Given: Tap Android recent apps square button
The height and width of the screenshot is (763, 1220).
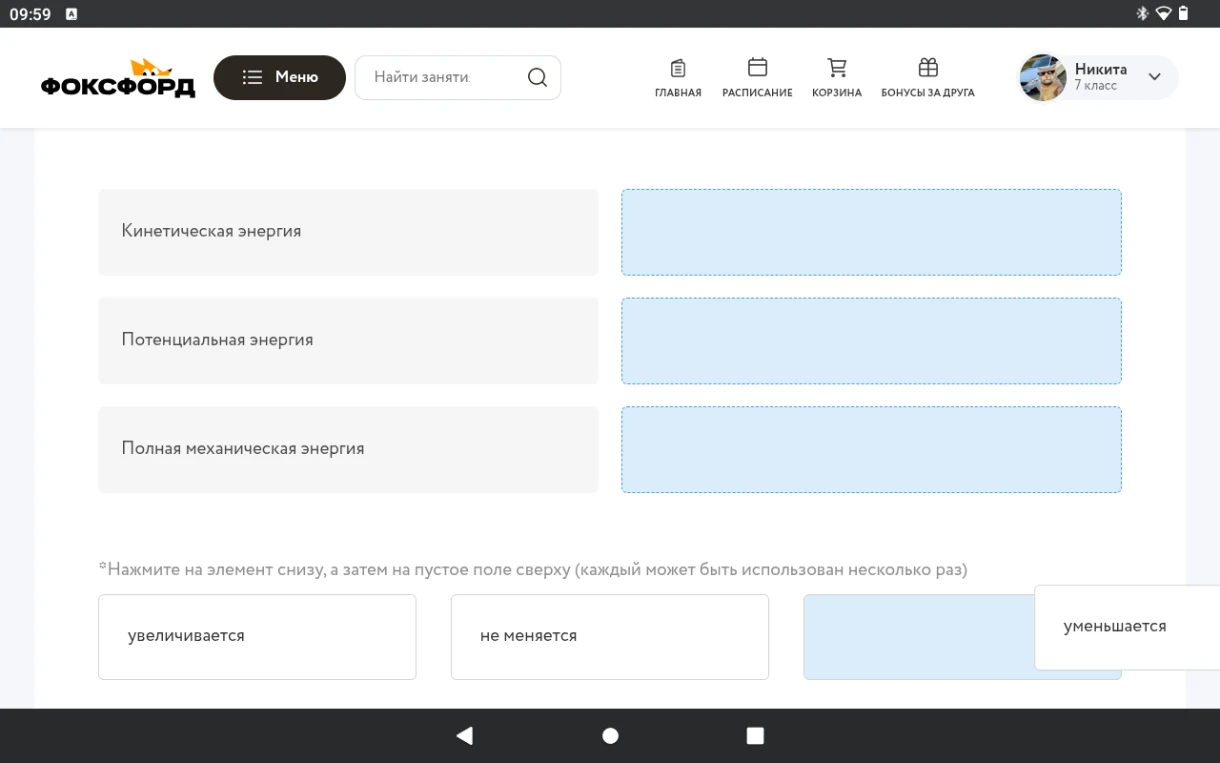Looking at the screenshot, I should (755, 736).
